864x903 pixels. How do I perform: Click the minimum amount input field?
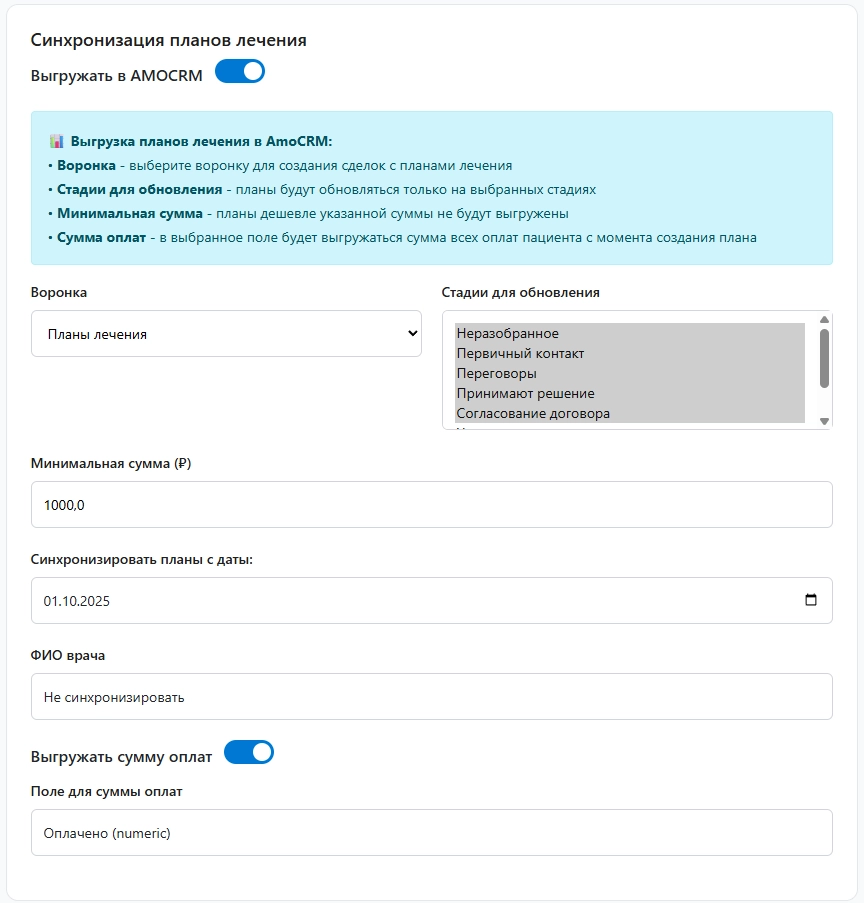pyautogui.click(x=430, y=503)
